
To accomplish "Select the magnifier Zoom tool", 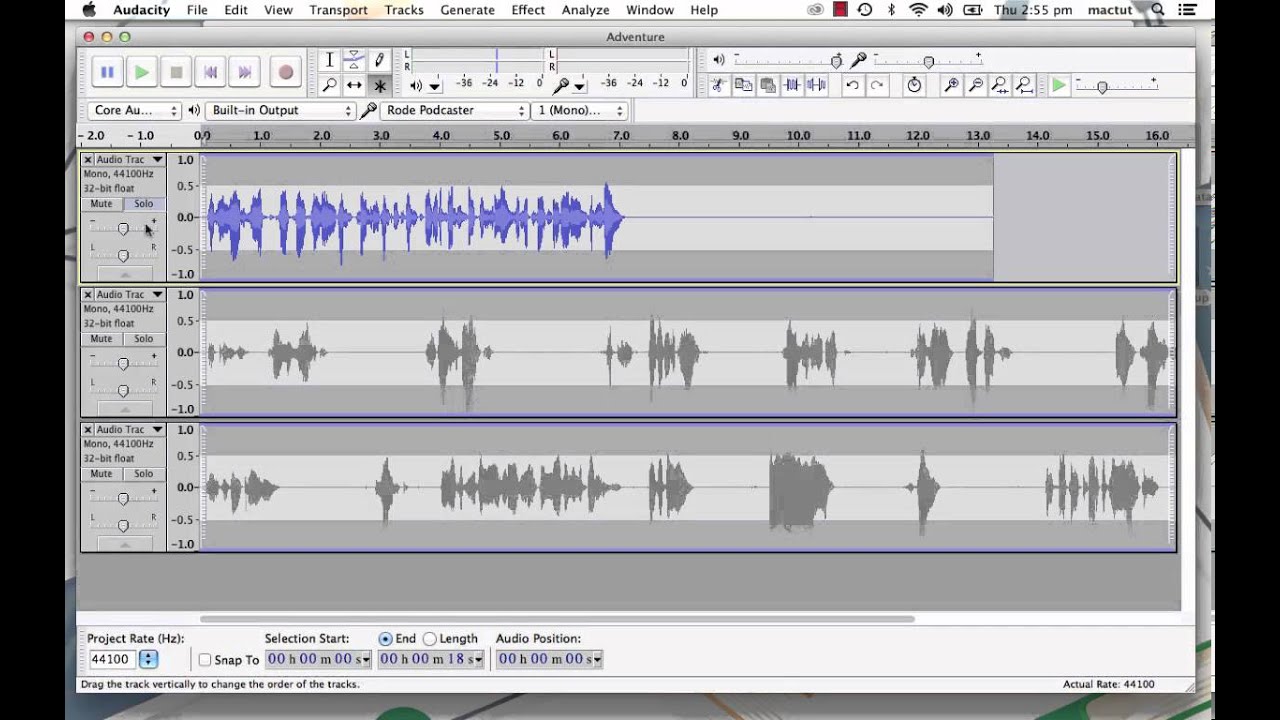I will [330, 86].
